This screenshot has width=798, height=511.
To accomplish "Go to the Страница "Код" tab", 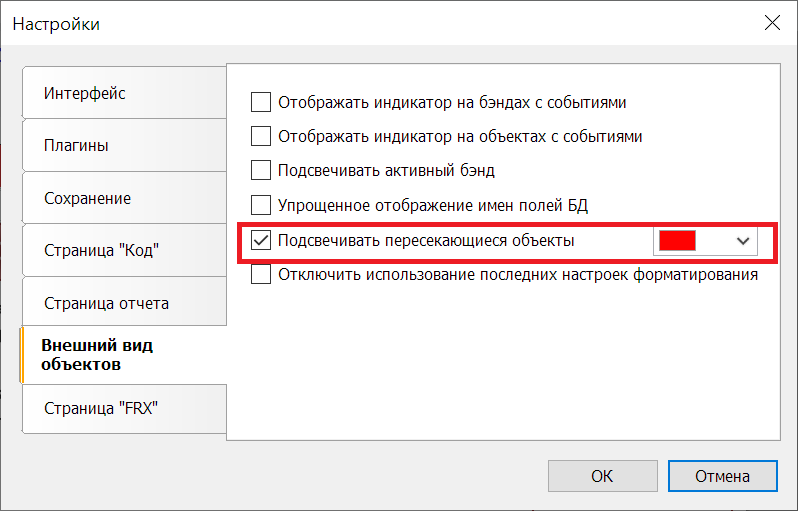I will point(124,250).
